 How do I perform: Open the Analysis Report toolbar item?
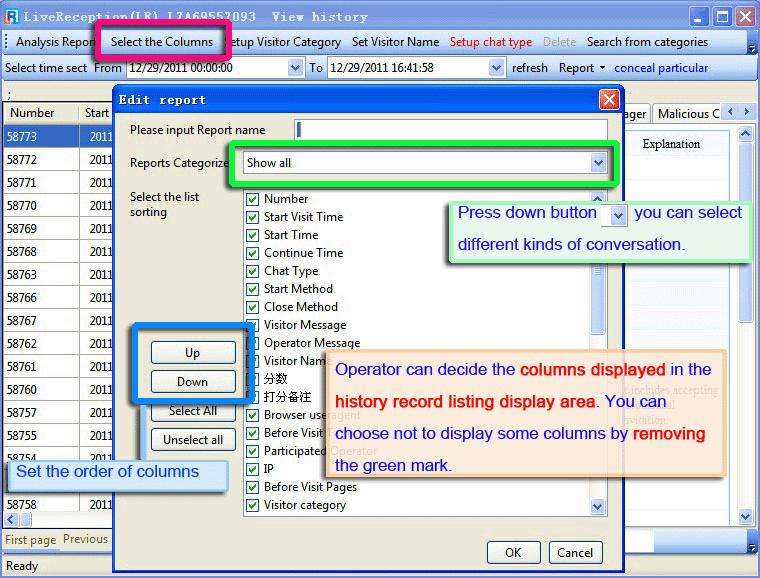click(54, 42)
